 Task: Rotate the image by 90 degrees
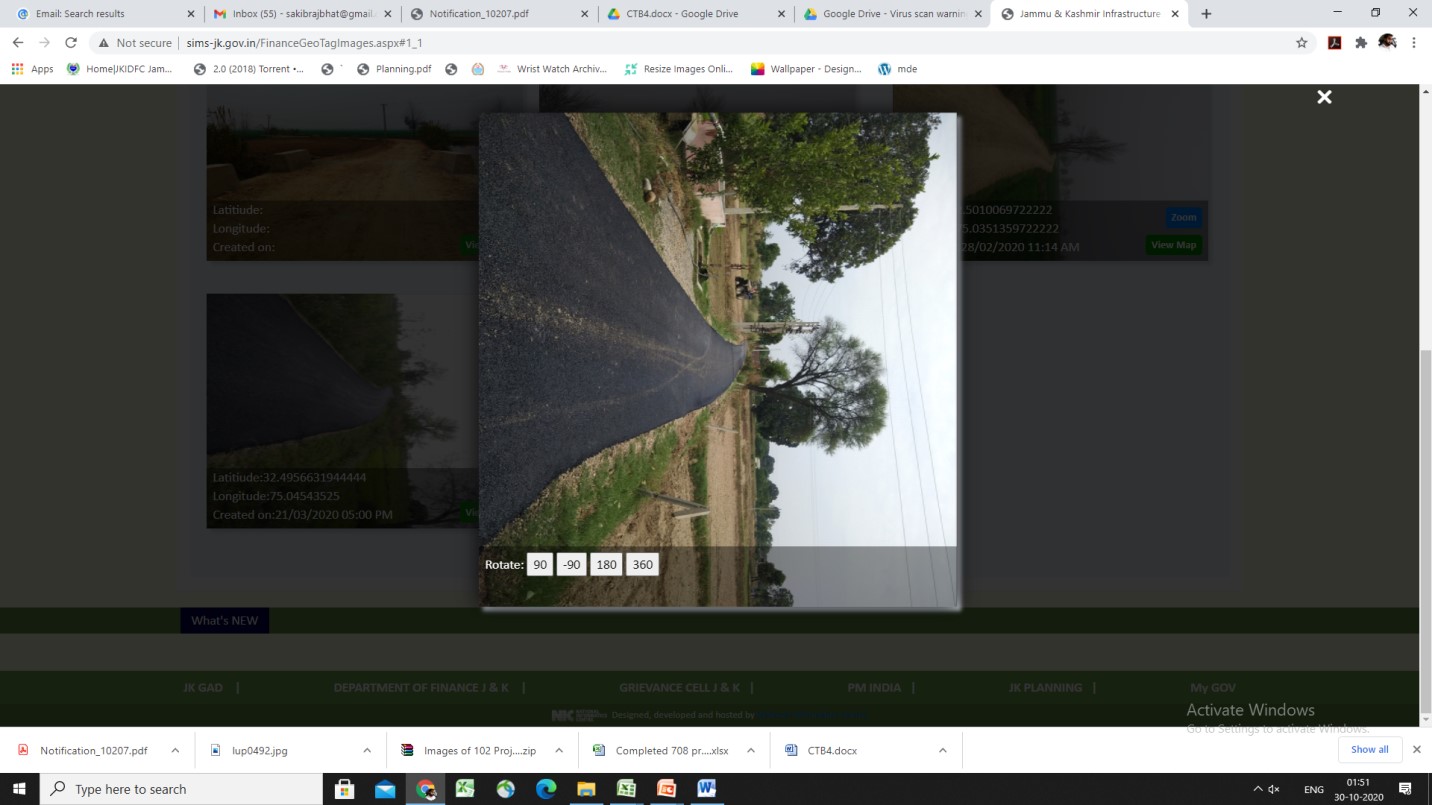pos(540,564)
